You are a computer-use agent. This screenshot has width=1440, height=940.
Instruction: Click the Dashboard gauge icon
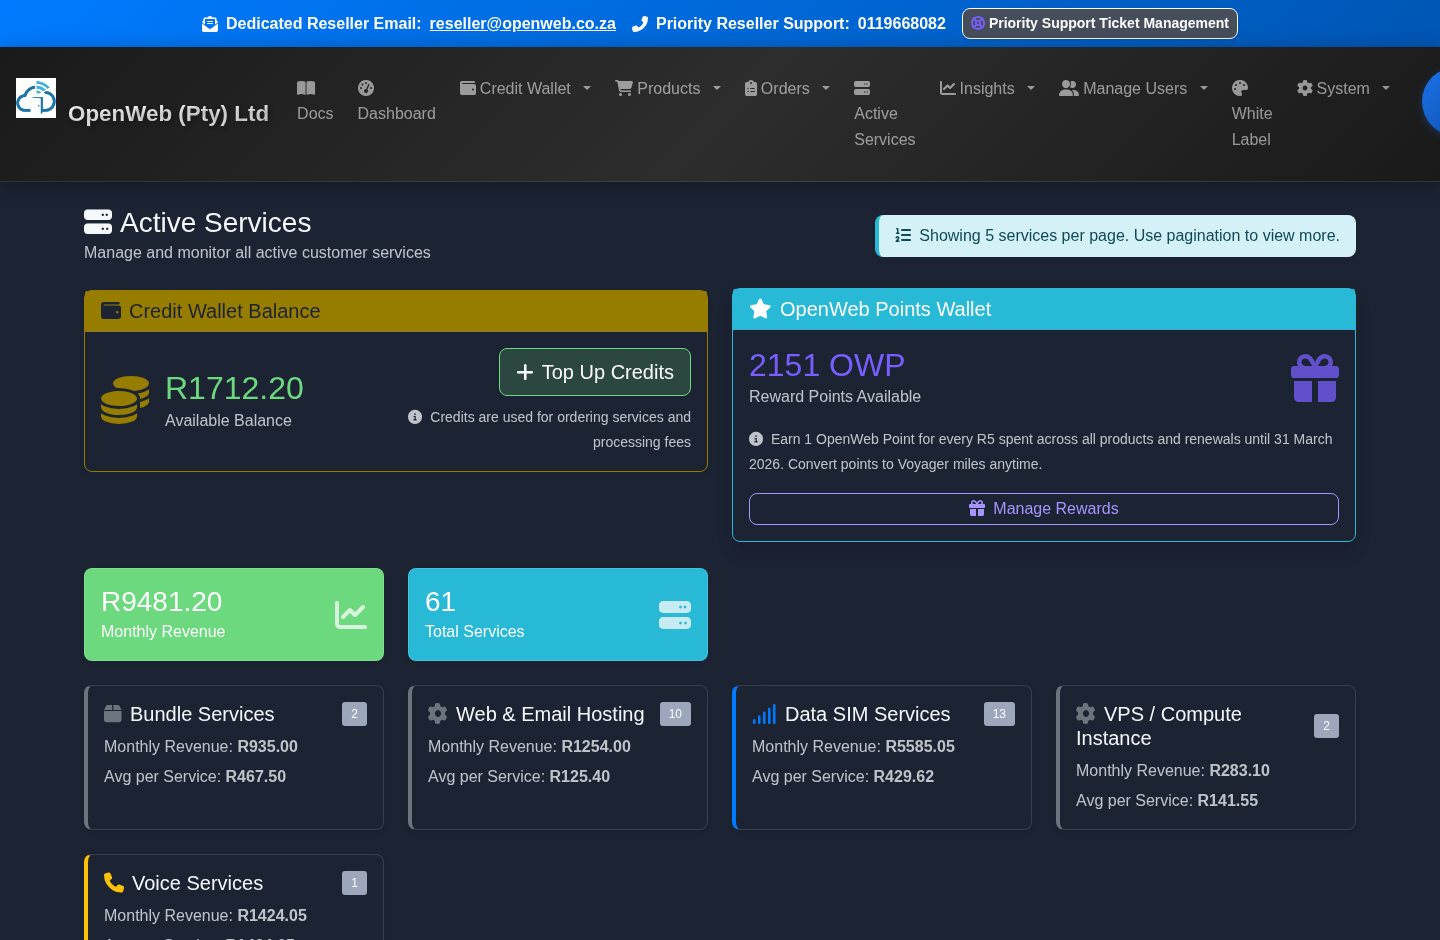pyautogui.click(x=366, y=88)
